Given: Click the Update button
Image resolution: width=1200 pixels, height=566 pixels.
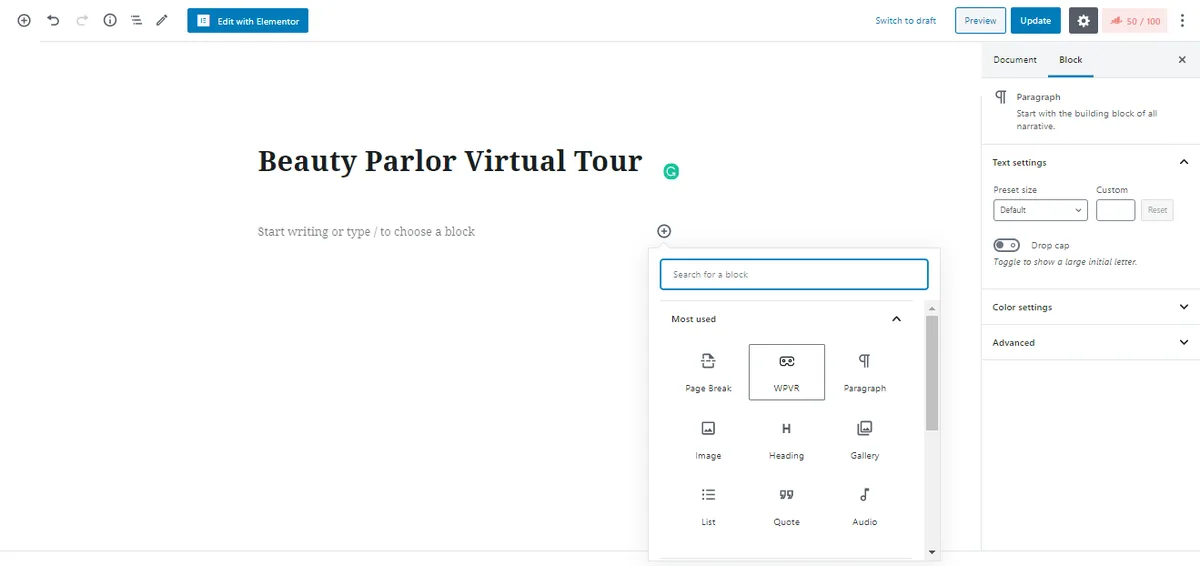Looking at the screenshot, I should (1035, 20).
